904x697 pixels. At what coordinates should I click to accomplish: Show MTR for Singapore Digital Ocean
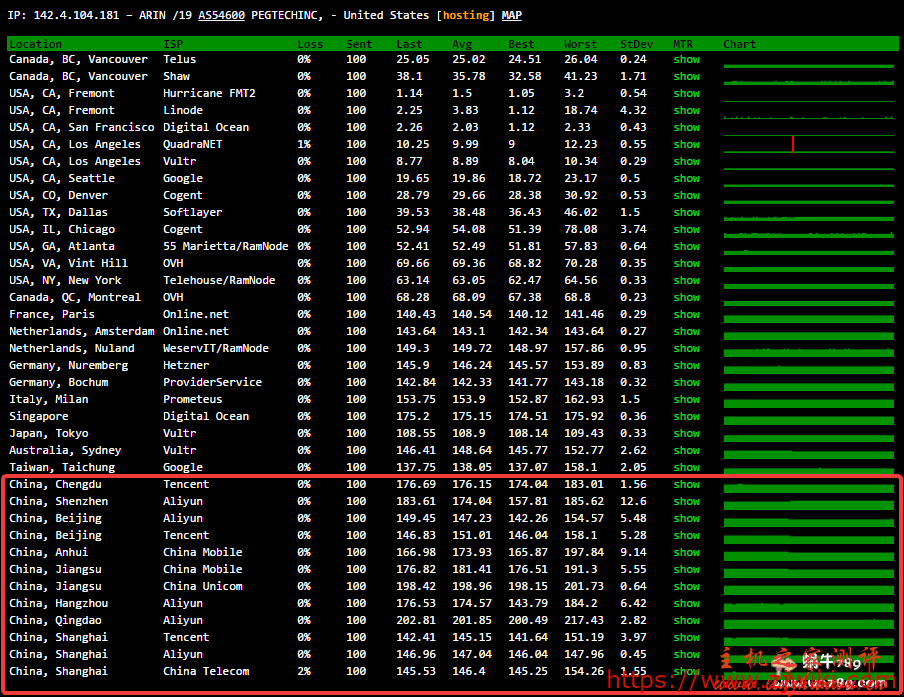(x=686, y=417)
